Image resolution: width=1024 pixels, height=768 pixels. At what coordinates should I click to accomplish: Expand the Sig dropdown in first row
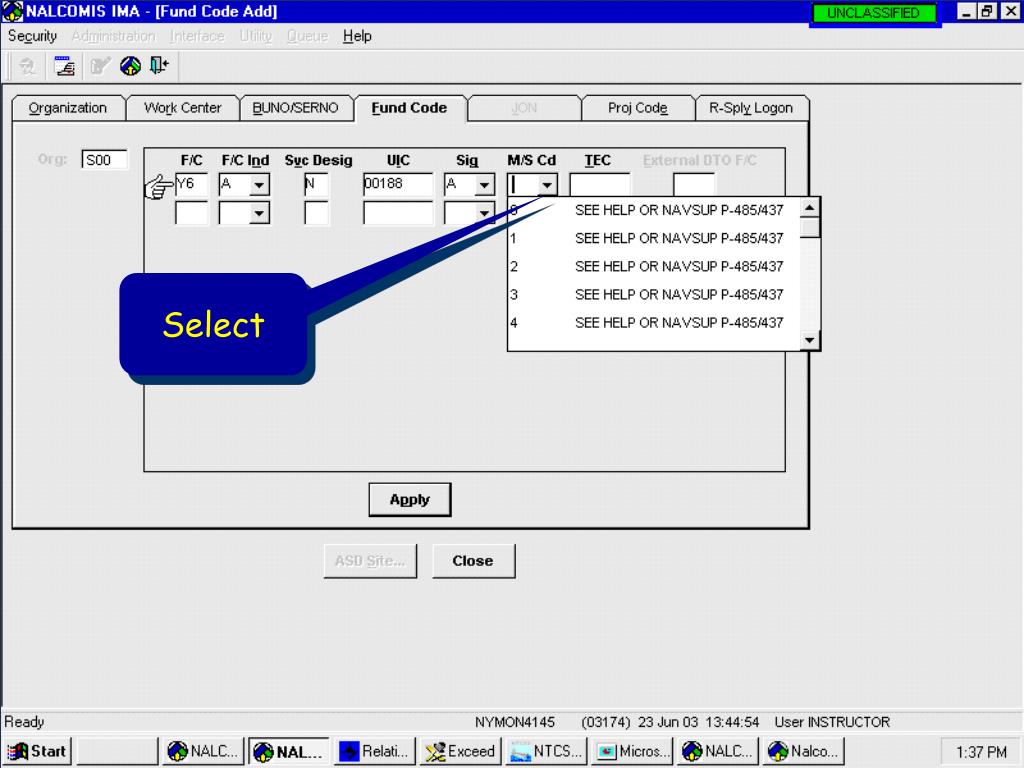pos(484,185)
